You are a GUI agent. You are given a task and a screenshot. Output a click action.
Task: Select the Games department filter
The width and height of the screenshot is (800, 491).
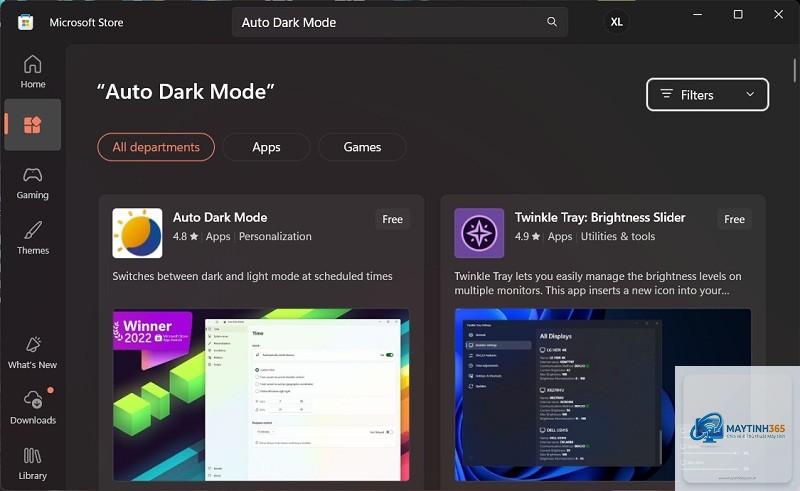pos(362,147)
